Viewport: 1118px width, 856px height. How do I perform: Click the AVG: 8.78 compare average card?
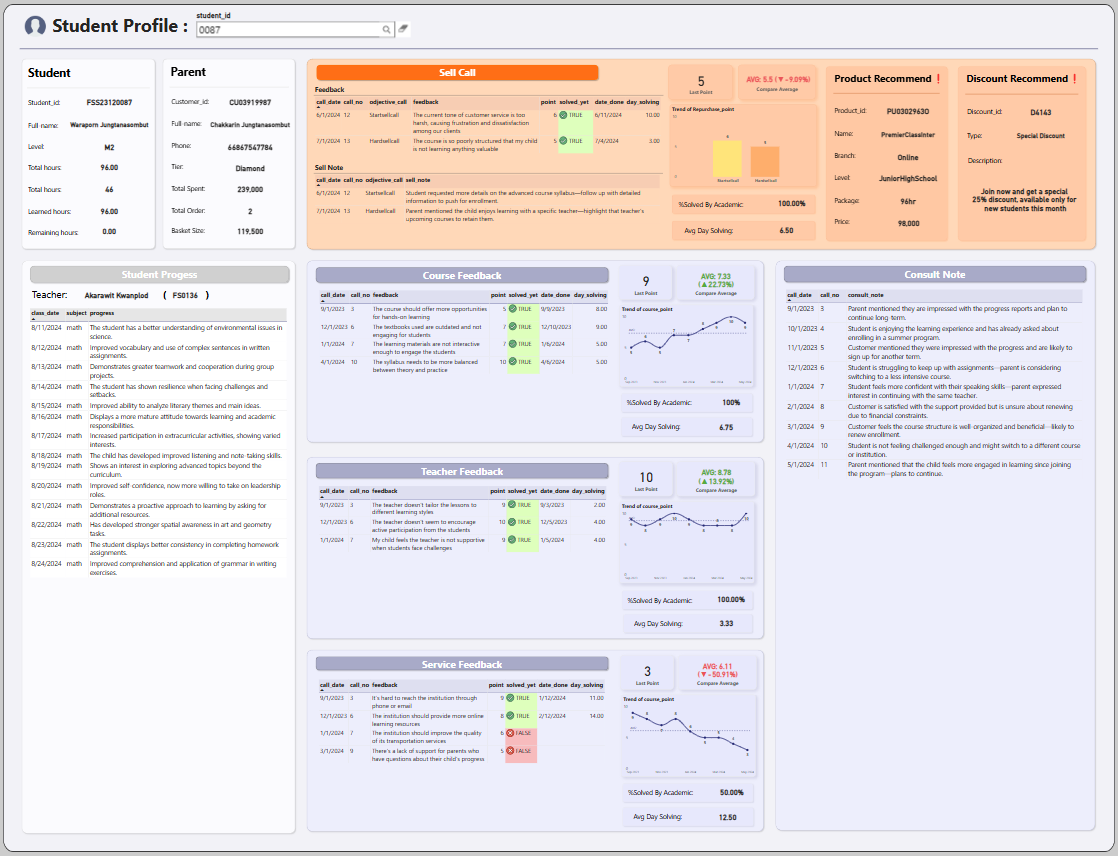(x=716, y=480)
